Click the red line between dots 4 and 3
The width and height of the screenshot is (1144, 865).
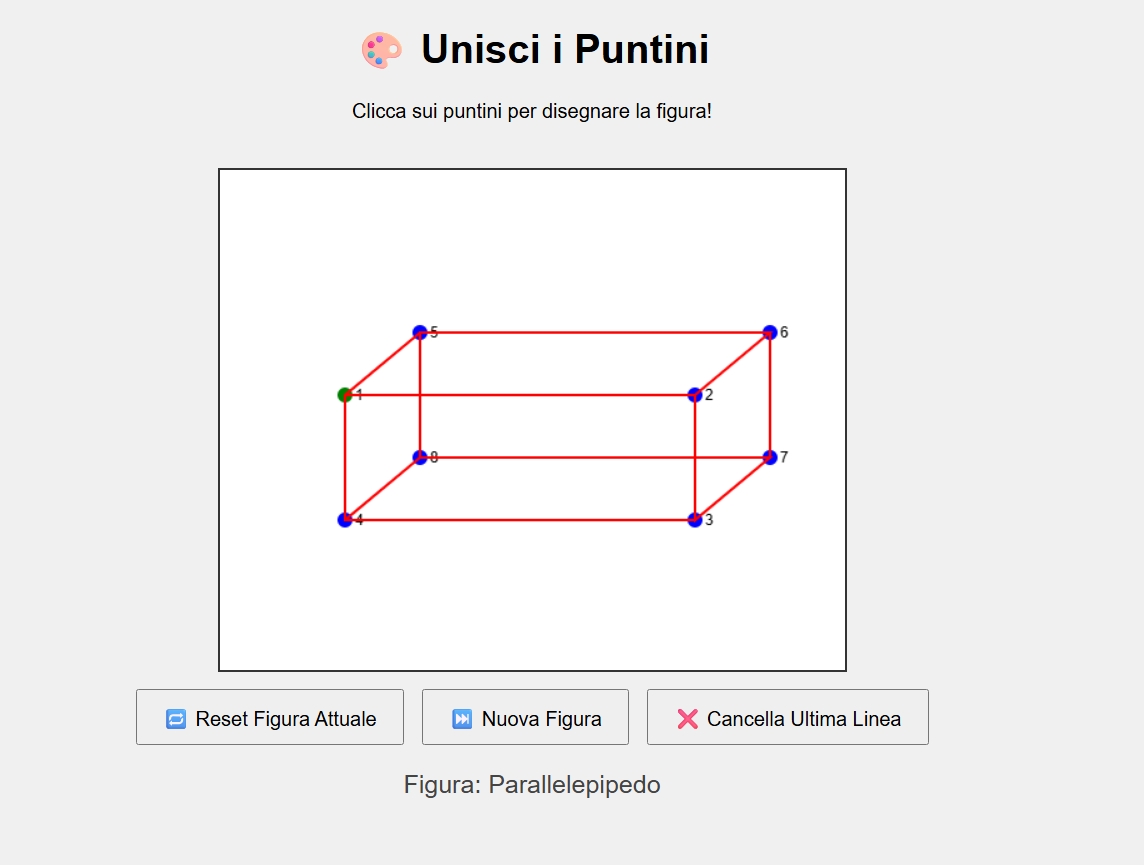point(520,520)
